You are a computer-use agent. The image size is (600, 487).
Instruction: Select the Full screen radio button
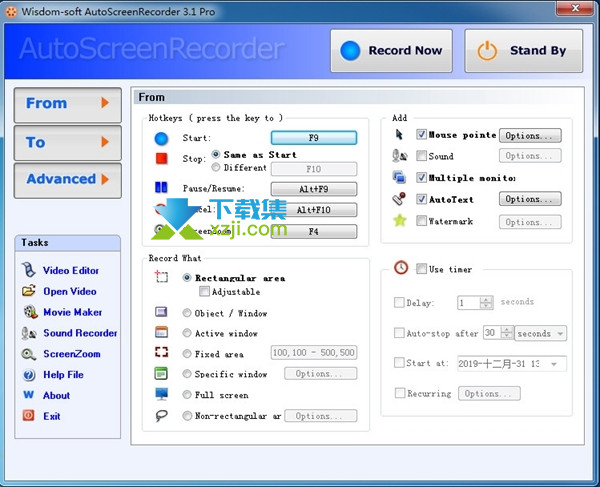pos(187,394)
